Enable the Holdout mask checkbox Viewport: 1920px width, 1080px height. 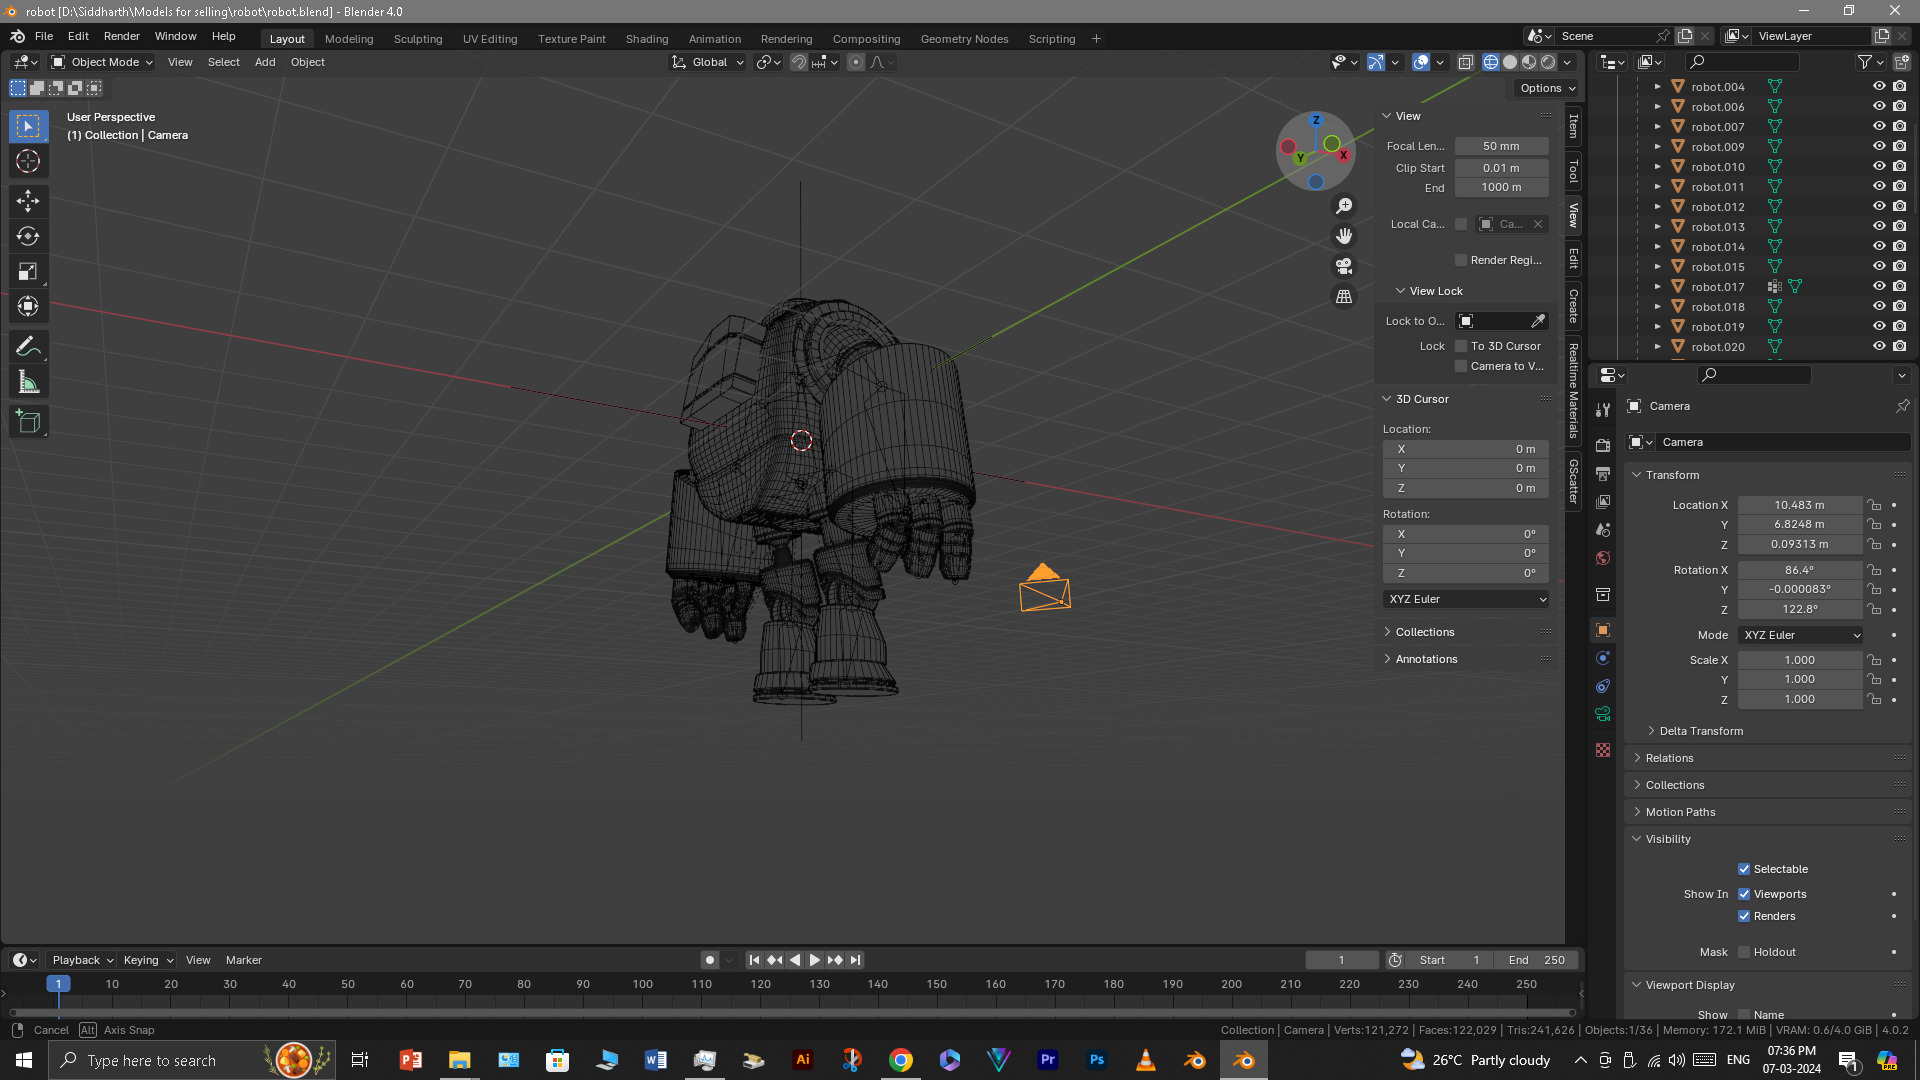(x=1744, y=952)
